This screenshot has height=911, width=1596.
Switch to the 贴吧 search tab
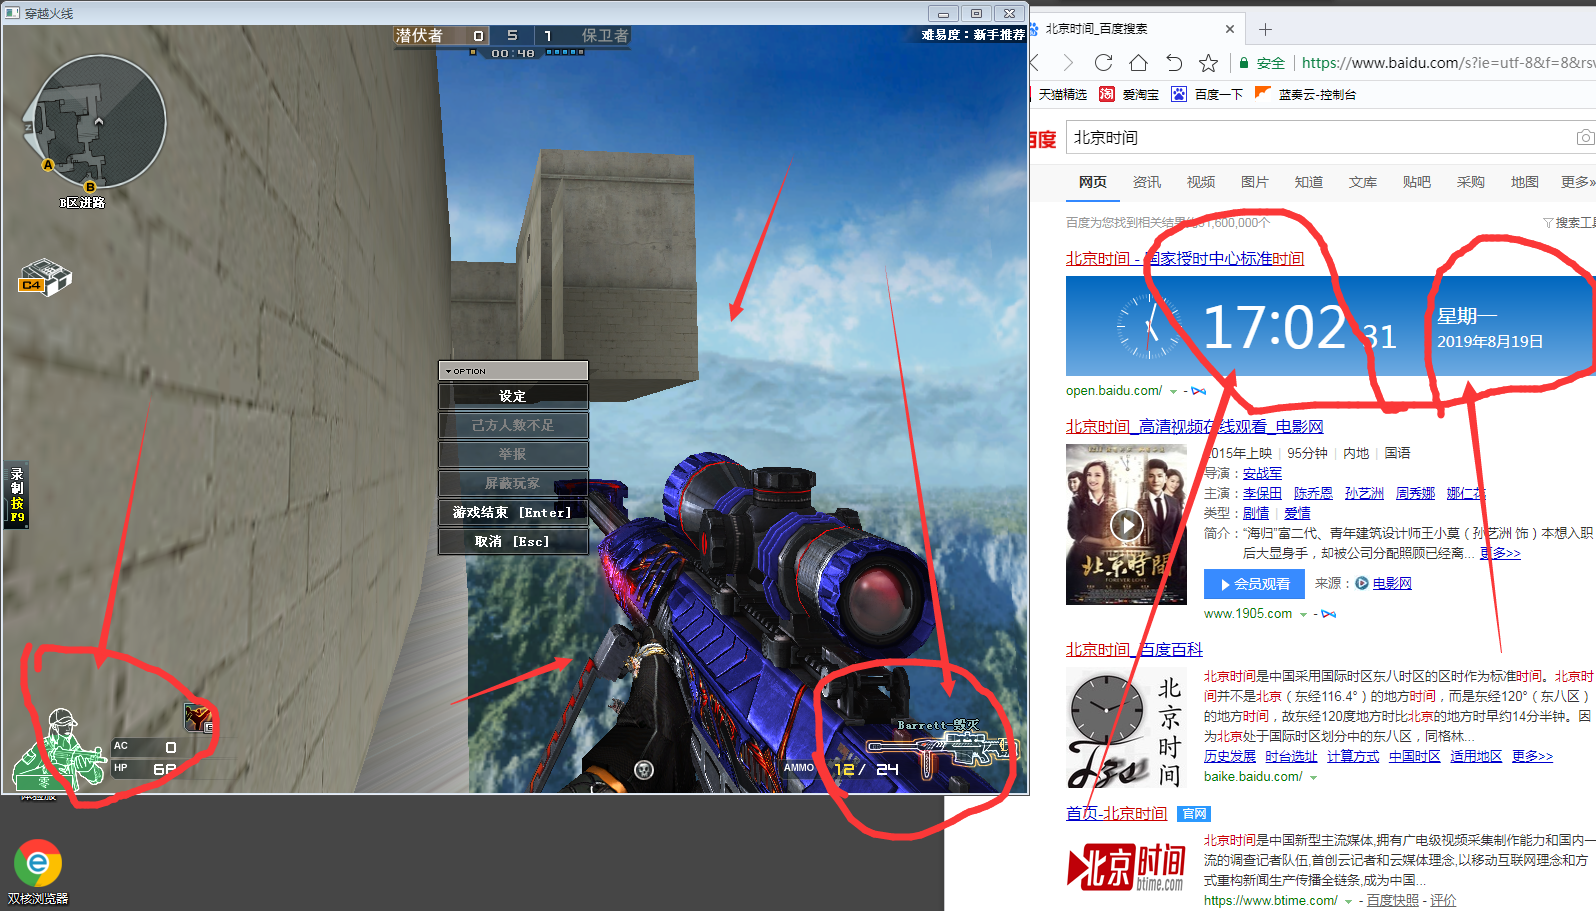(1417, 182)
